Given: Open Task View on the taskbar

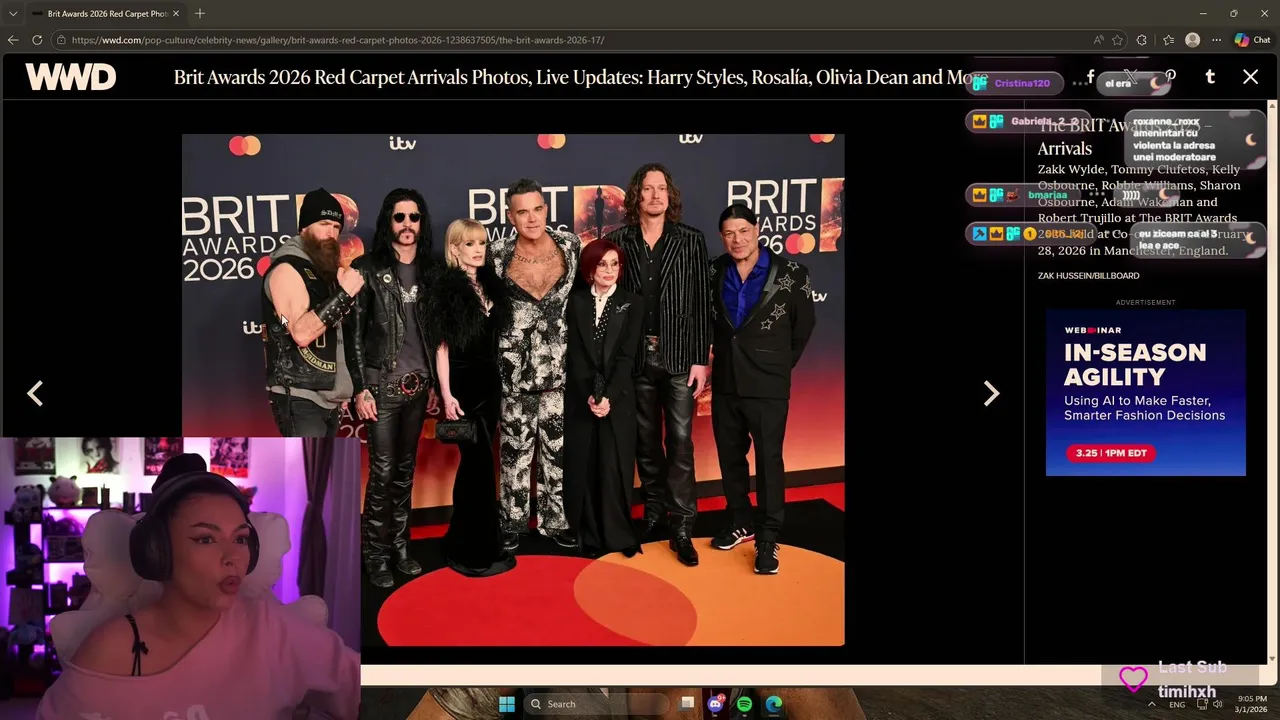Looking at the screenshot, I should click(x=687, y=704).
